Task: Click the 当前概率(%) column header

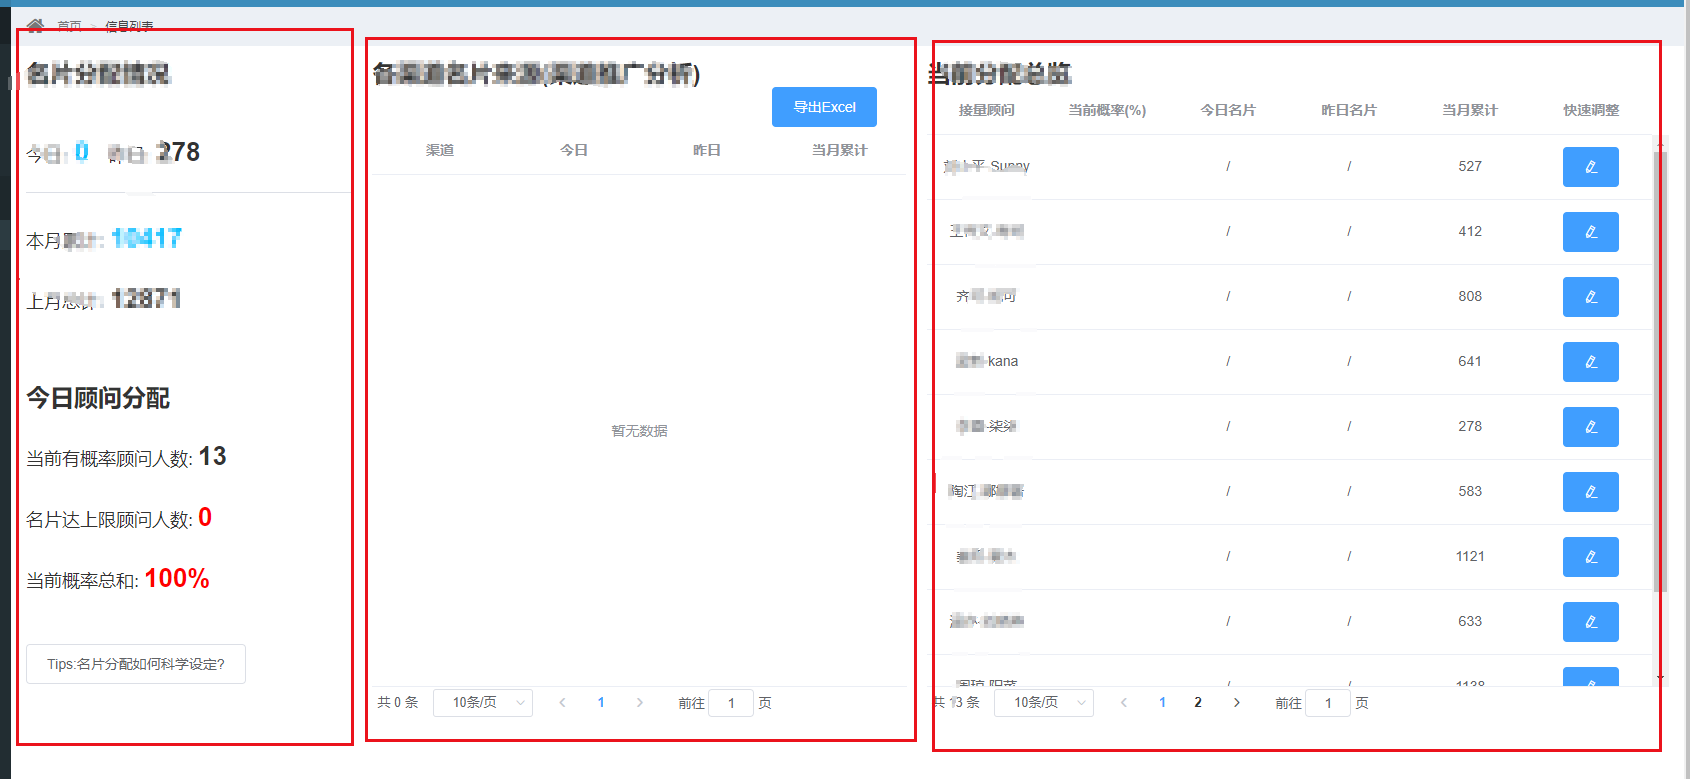Action: pos(1107,110)
